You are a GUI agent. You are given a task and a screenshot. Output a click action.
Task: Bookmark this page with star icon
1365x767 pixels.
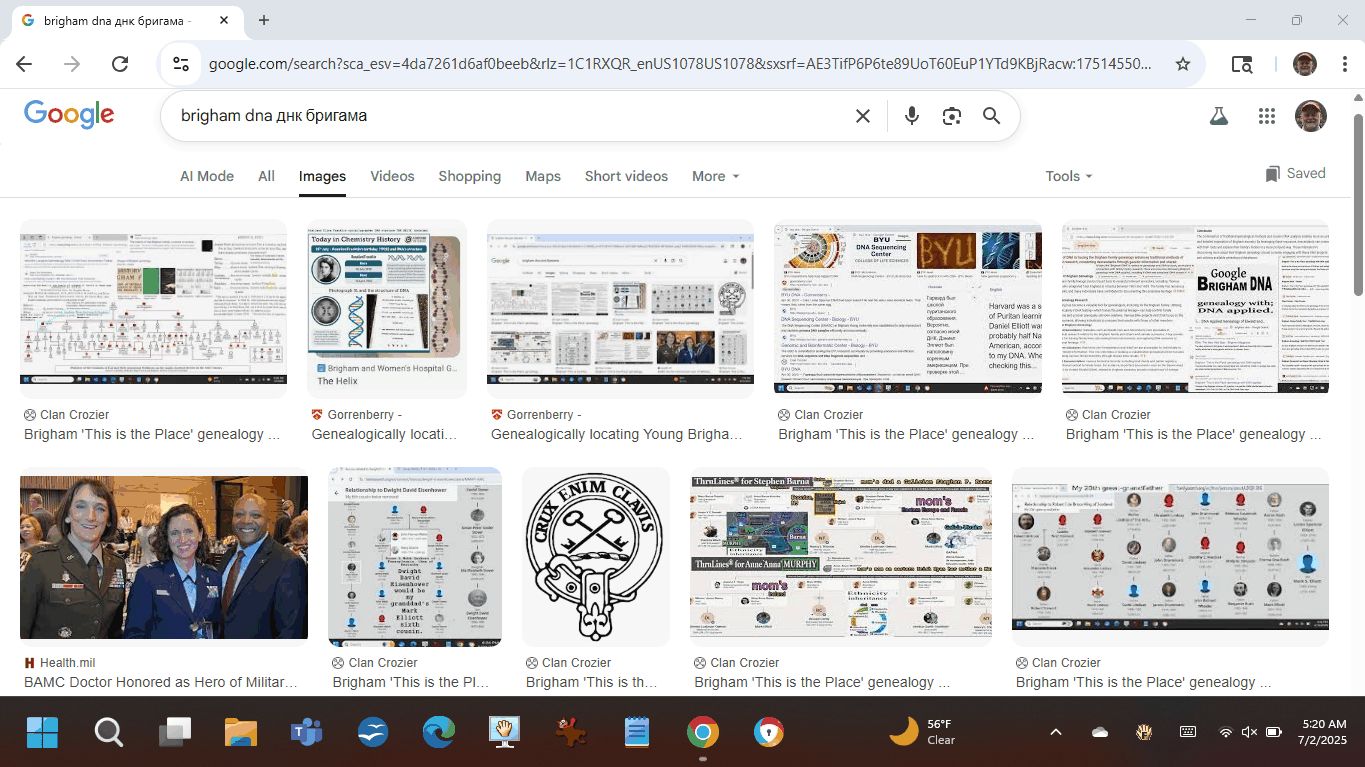[x=1183, y=64]
